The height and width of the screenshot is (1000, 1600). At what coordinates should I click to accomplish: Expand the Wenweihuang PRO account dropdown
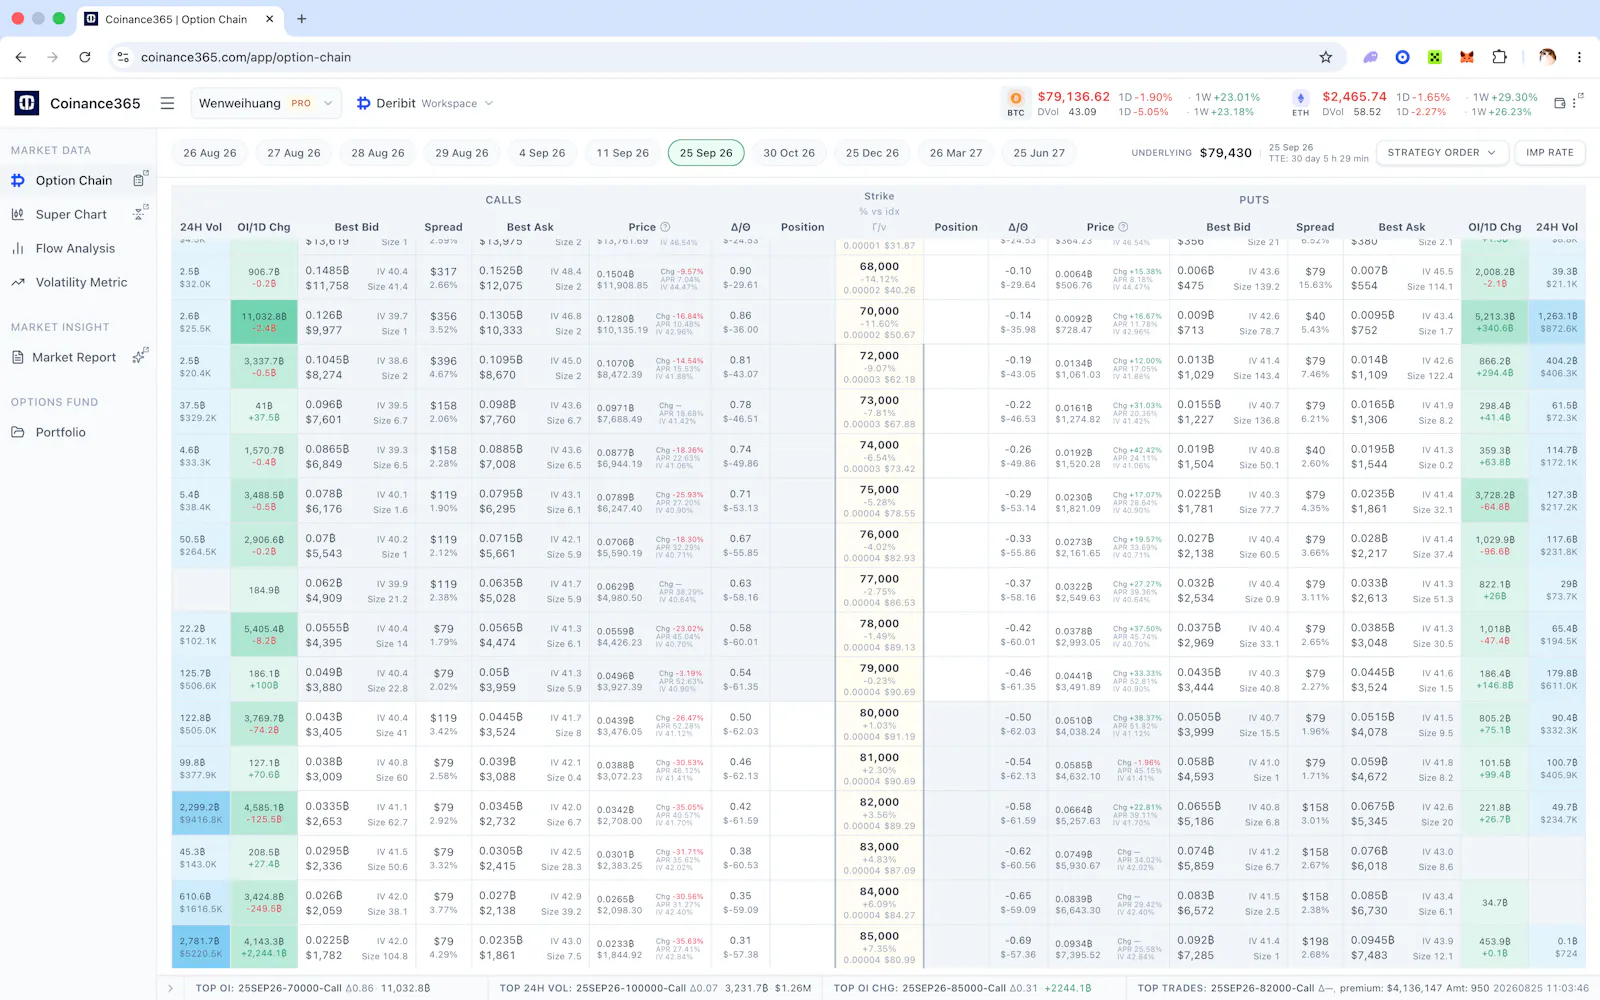265,103
